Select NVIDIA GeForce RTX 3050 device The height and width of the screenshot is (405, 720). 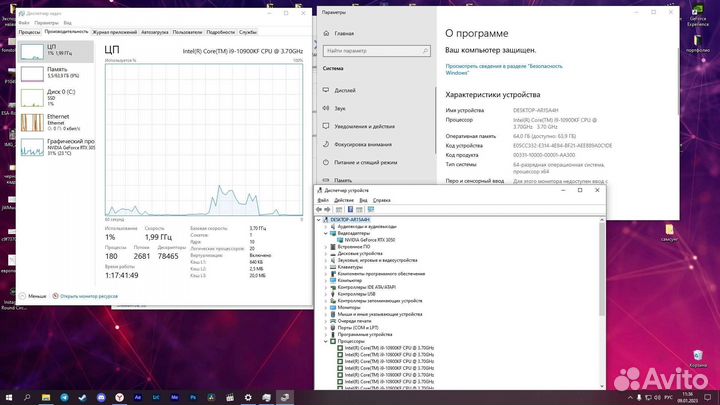pyautogui.click(x=369, y=240)
